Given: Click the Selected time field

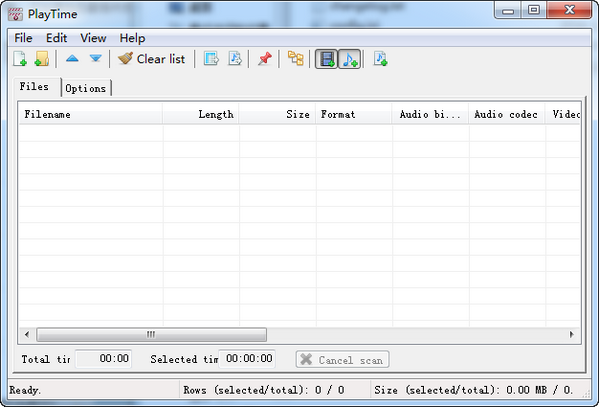Looking at the screenshot, I should pos(247,358).
